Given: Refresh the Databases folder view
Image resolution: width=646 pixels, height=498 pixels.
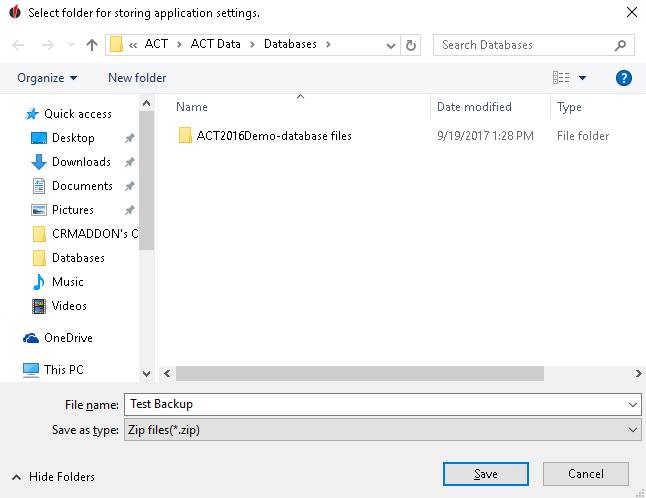Looking at the screenshot, I should 410,45.
